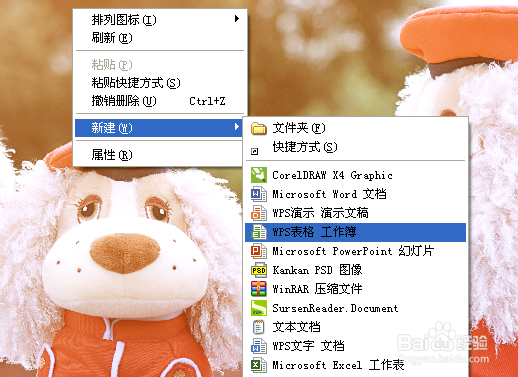The height and width of the screenshot is (377, 518).
Task: Expand the 新建 submenu arrow
Action: 237,127
